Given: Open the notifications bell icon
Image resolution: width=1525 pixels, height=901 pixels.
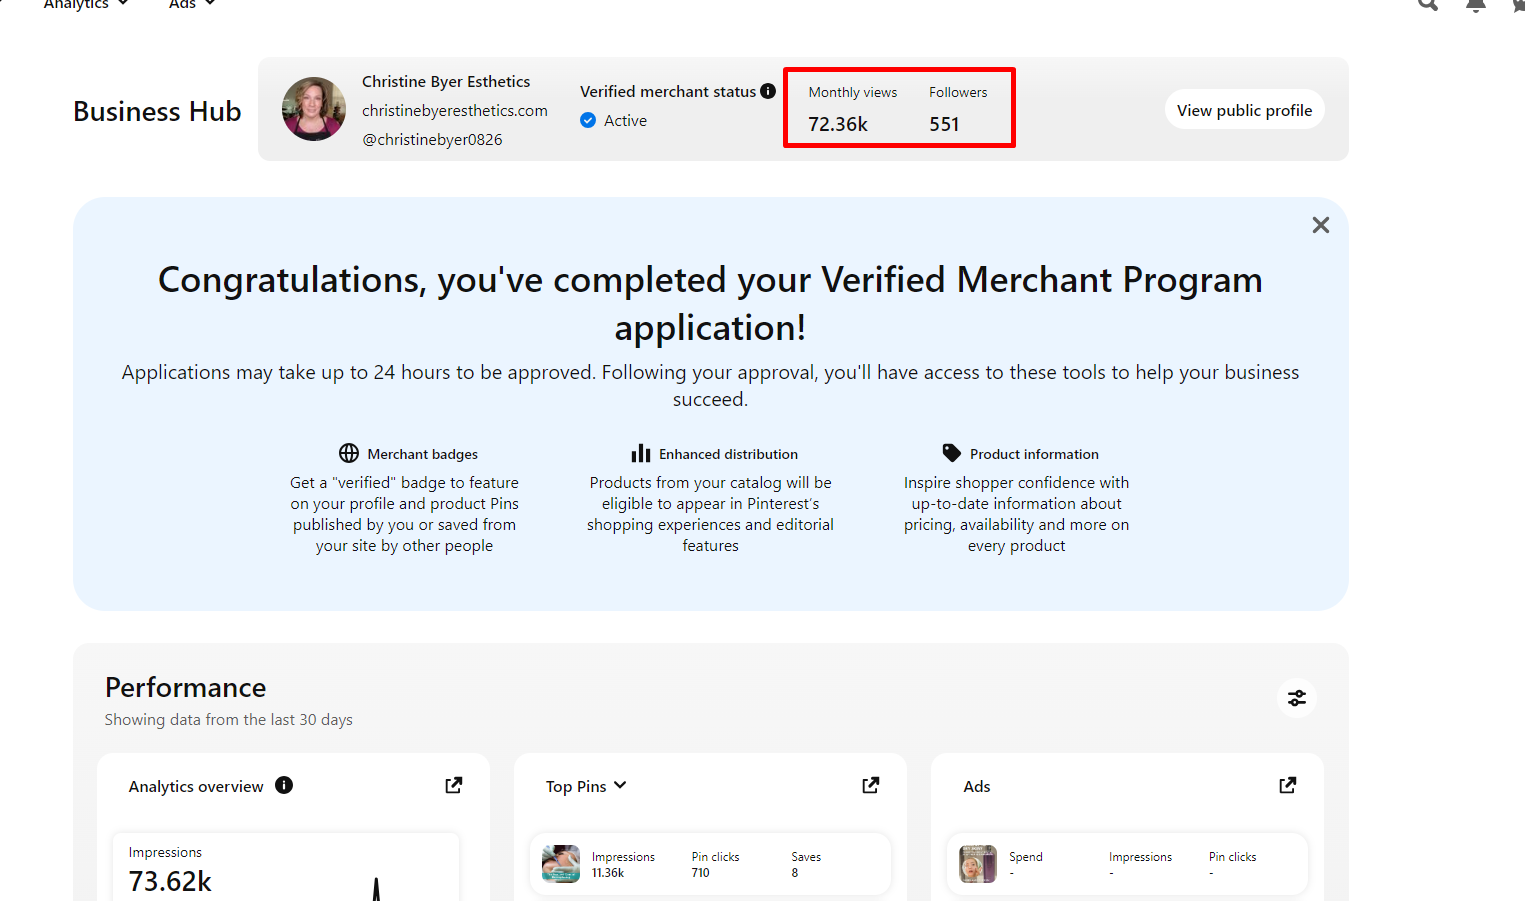Looking at the screenshot, I should point(1475,5).
